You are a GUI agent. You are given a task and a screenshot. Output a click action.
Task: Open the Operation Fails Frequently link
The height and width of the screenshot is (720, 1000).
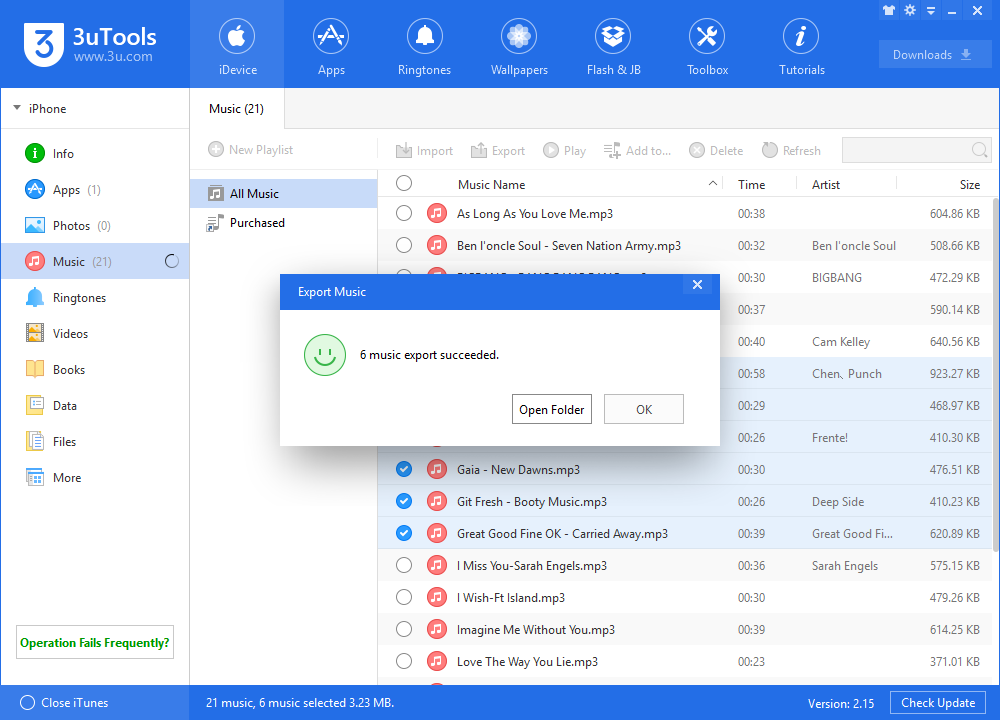point(94,642)
